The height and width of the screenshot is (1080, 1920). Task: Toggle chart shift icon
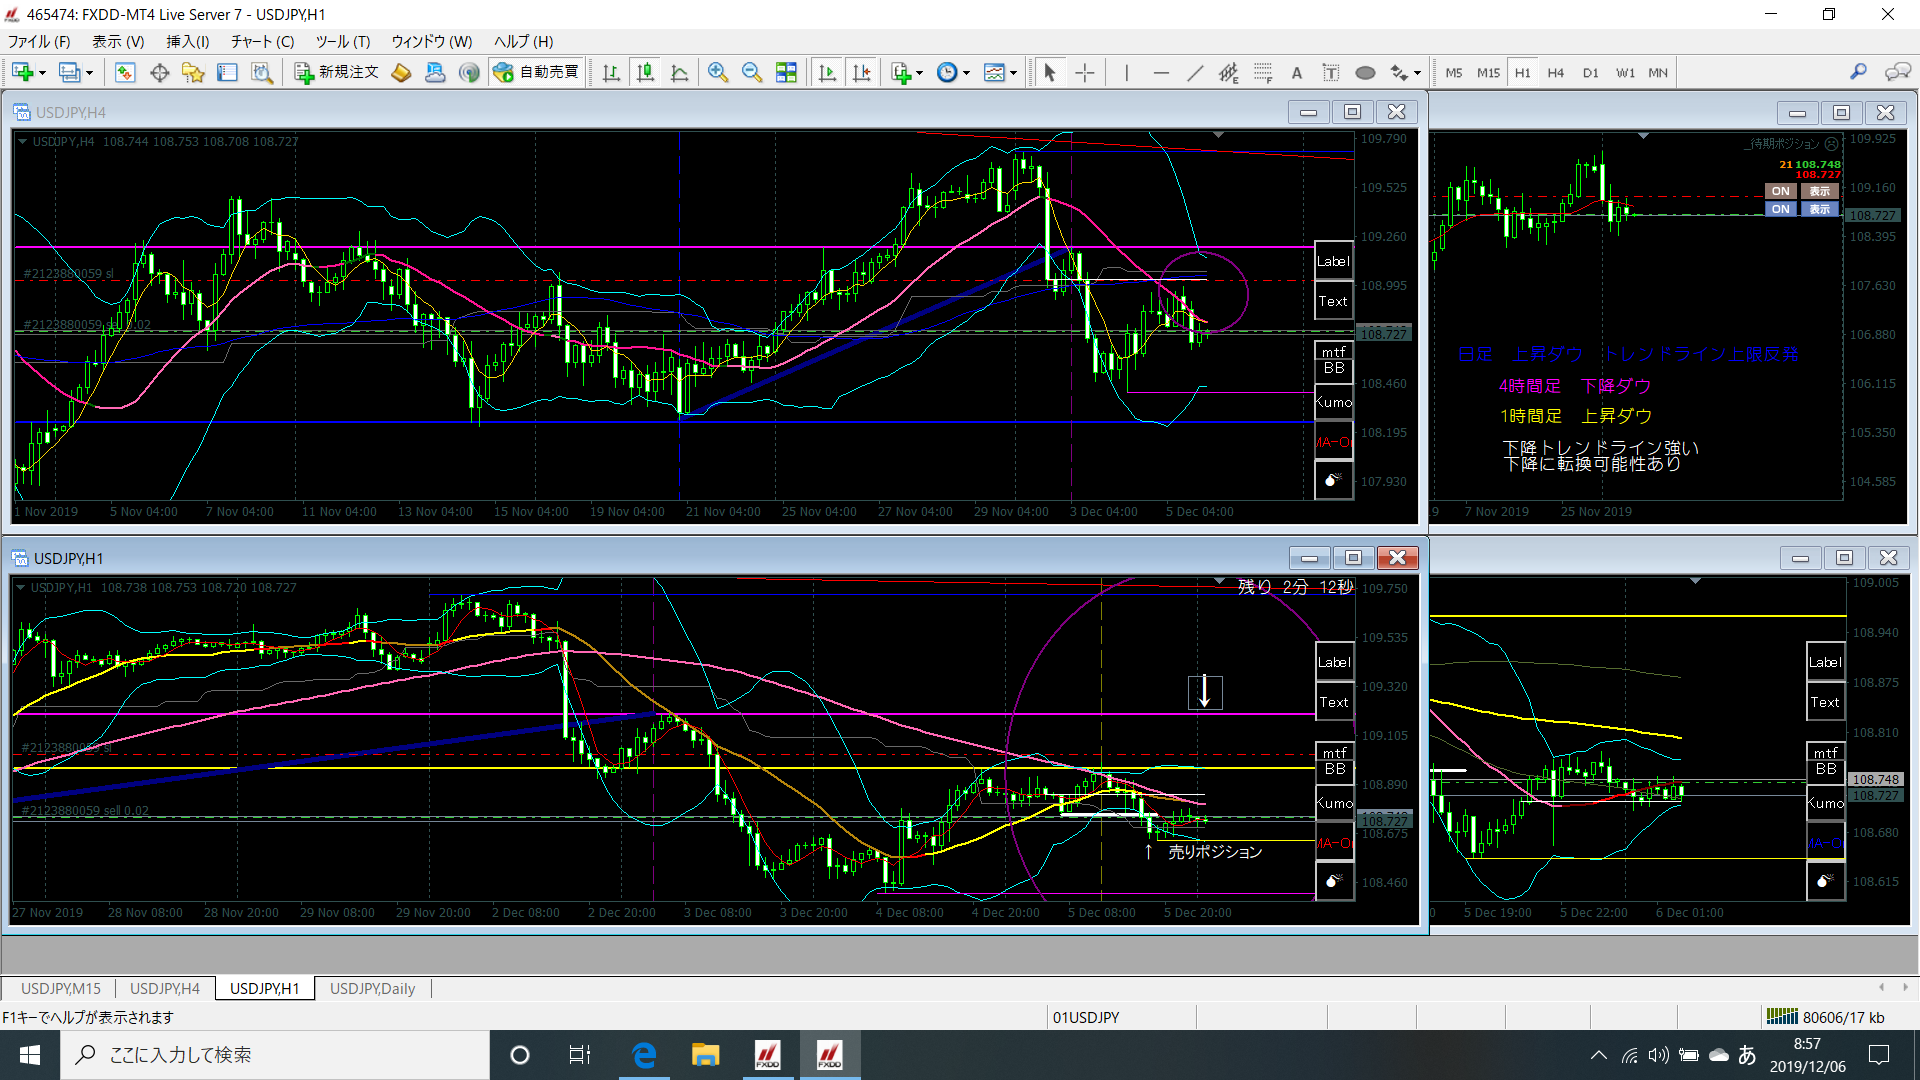click(x=861, y=73)
